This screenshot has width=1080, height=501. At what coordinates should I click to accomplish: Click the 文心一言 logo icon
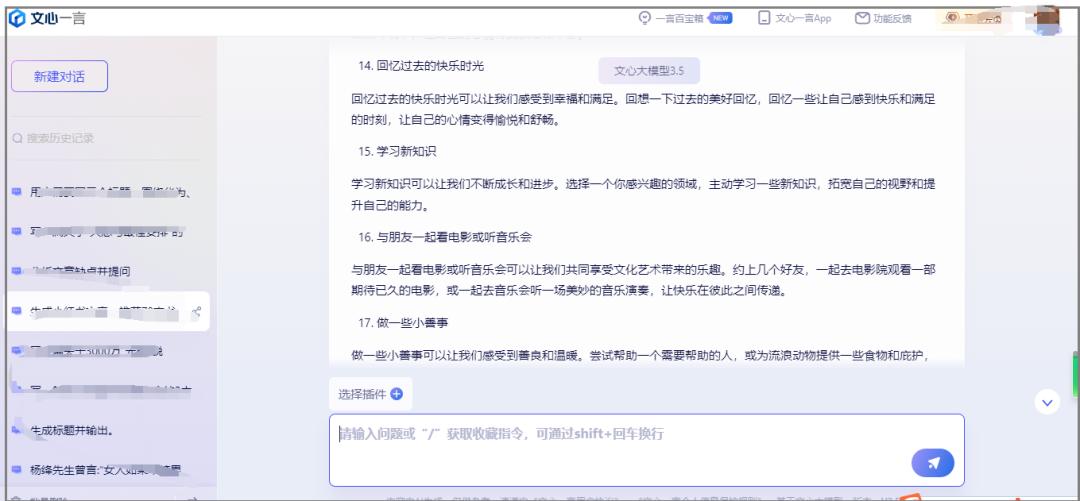click(17, 19)
